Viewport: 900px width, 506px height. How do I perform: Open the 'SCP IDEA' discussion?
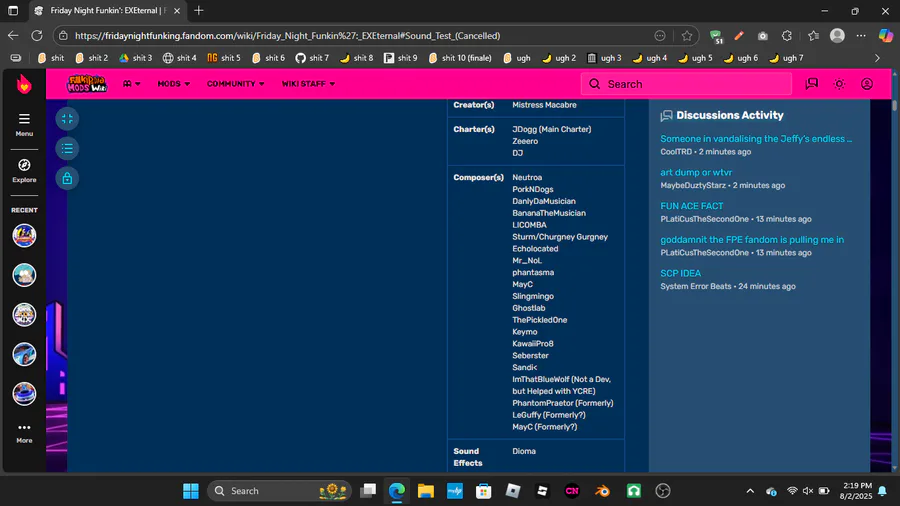680,274
